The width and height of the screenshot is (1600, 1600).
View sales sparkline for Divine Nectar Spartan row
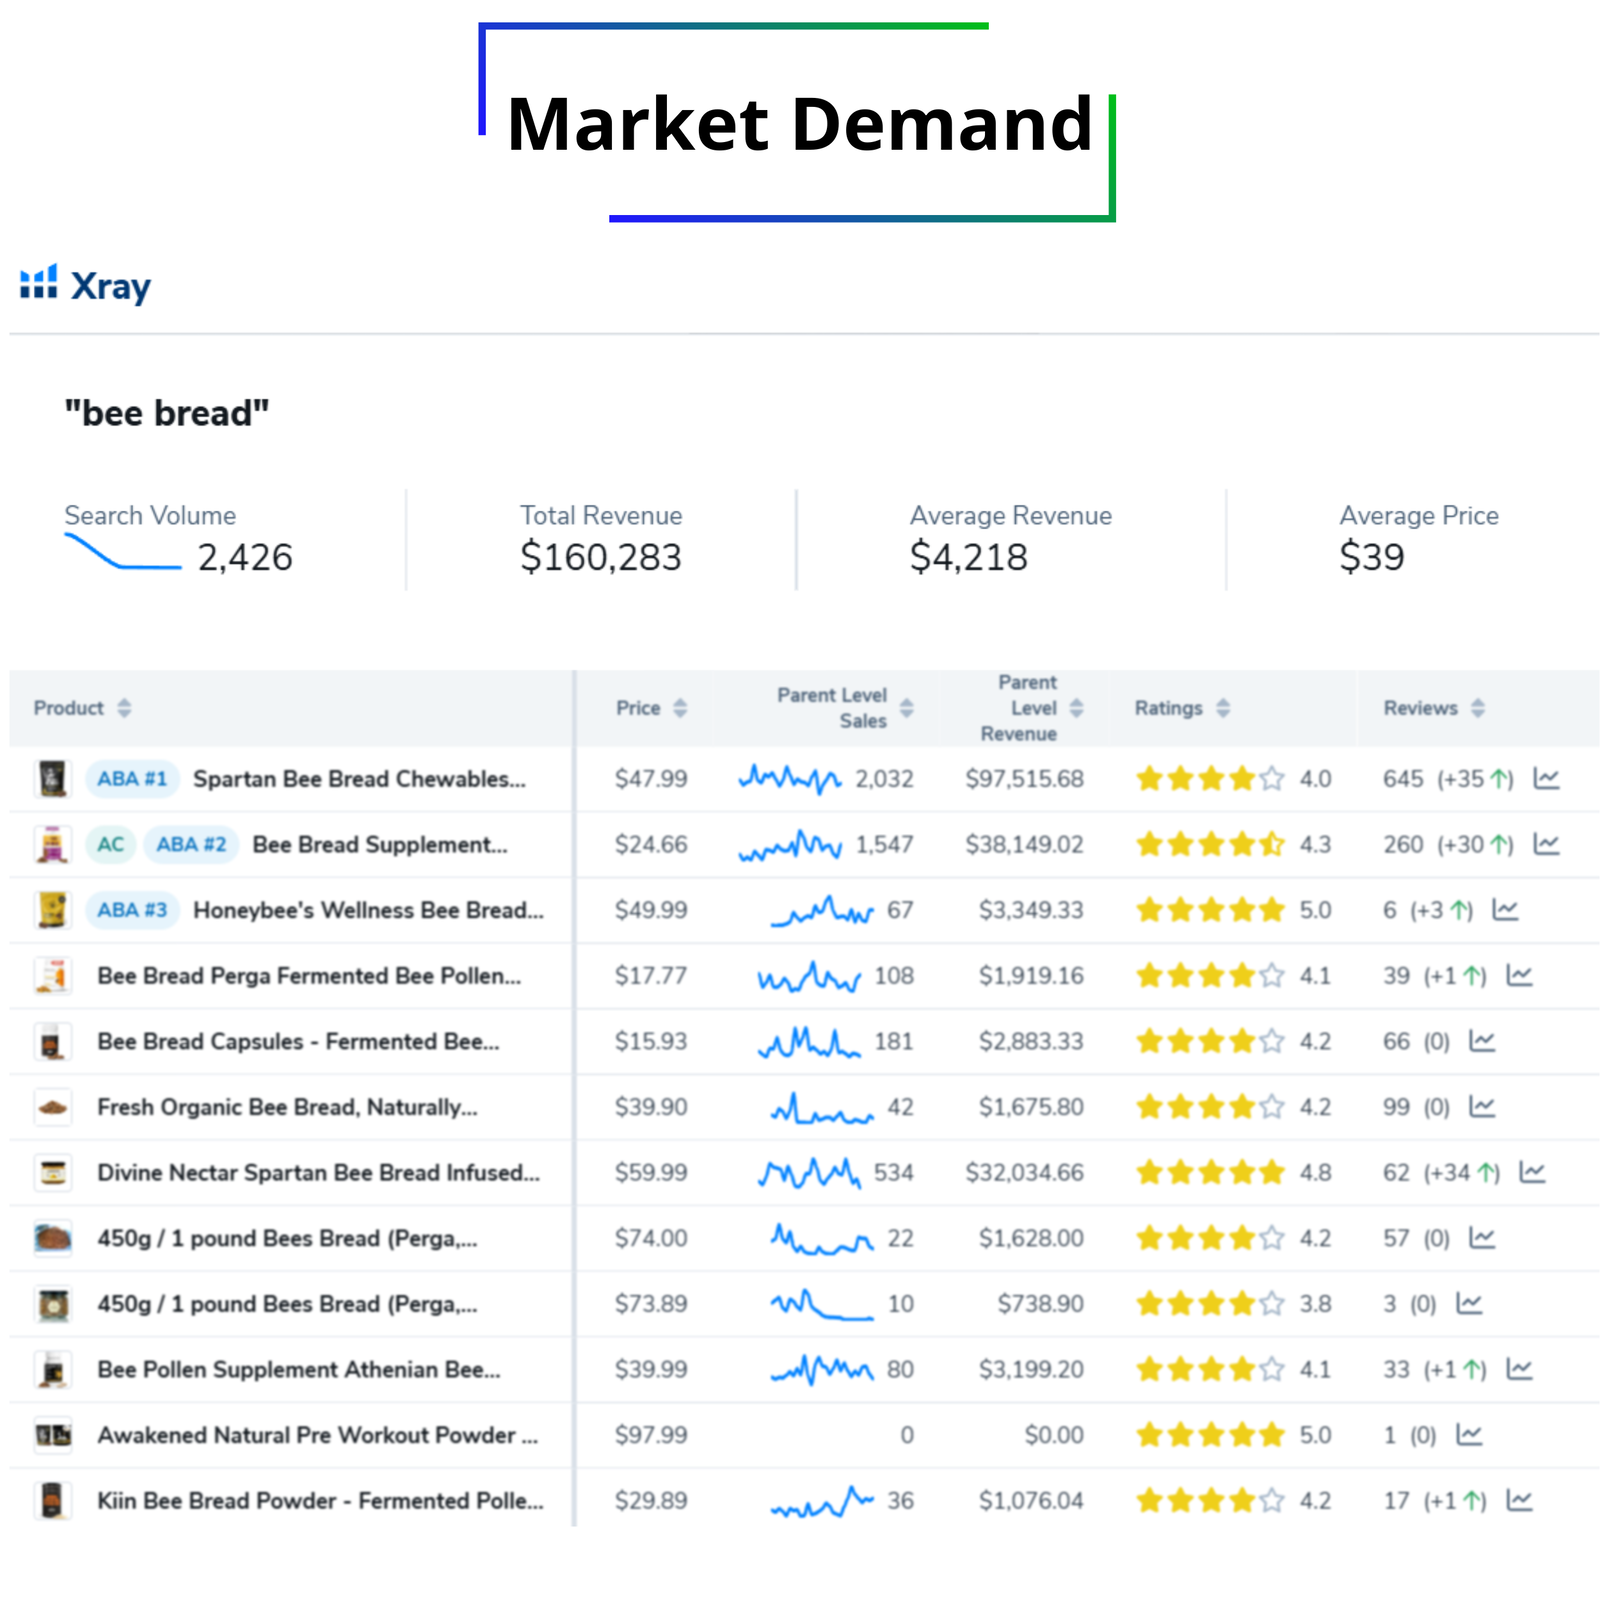click(x=809, y=1172)
